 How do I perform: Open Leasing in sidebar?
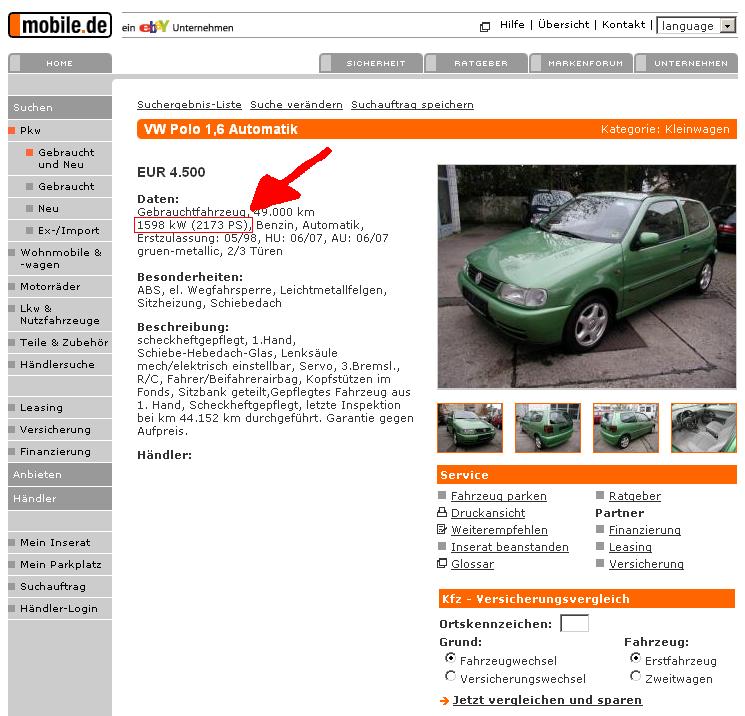click(x=60, y=408)
